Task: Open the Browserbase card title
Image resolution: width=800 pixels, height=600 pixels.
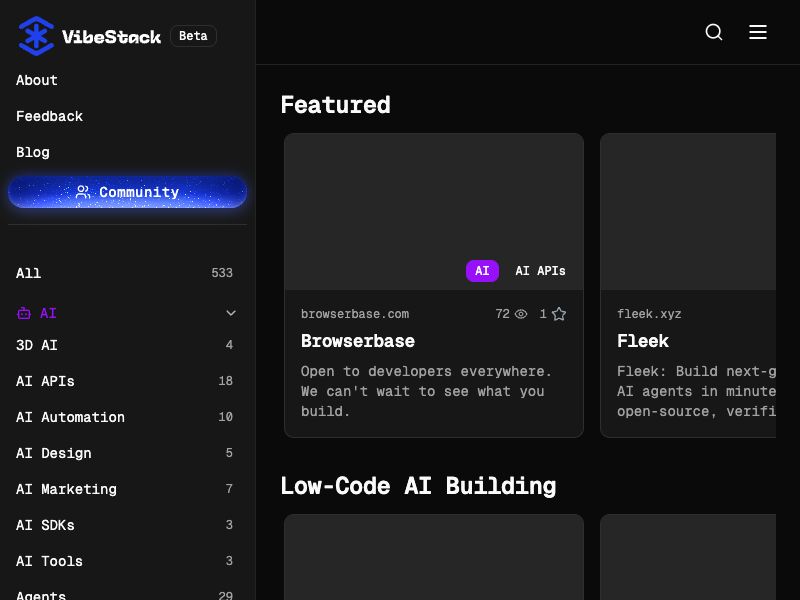Action: 358,341
